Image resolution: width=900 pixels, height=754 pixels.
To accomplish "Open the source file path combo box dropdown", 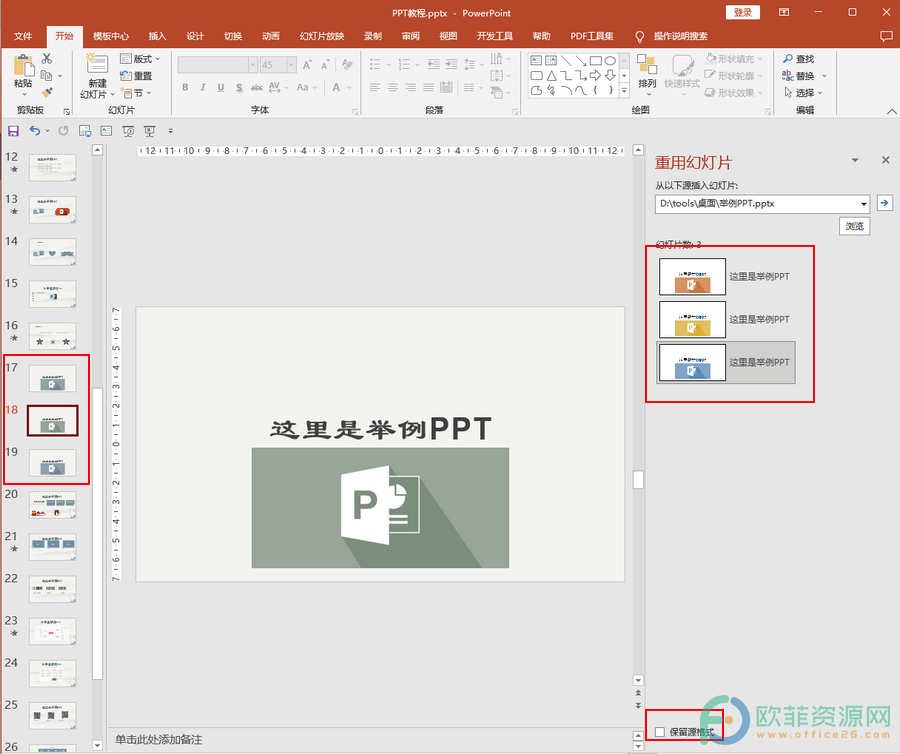I will point(864,204).
